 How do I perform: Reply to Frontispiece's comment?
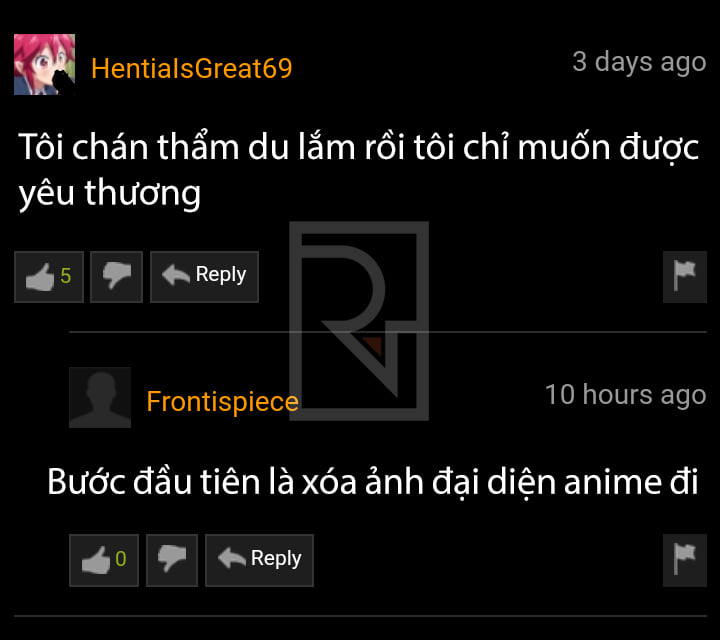click(x=259, y=560)
